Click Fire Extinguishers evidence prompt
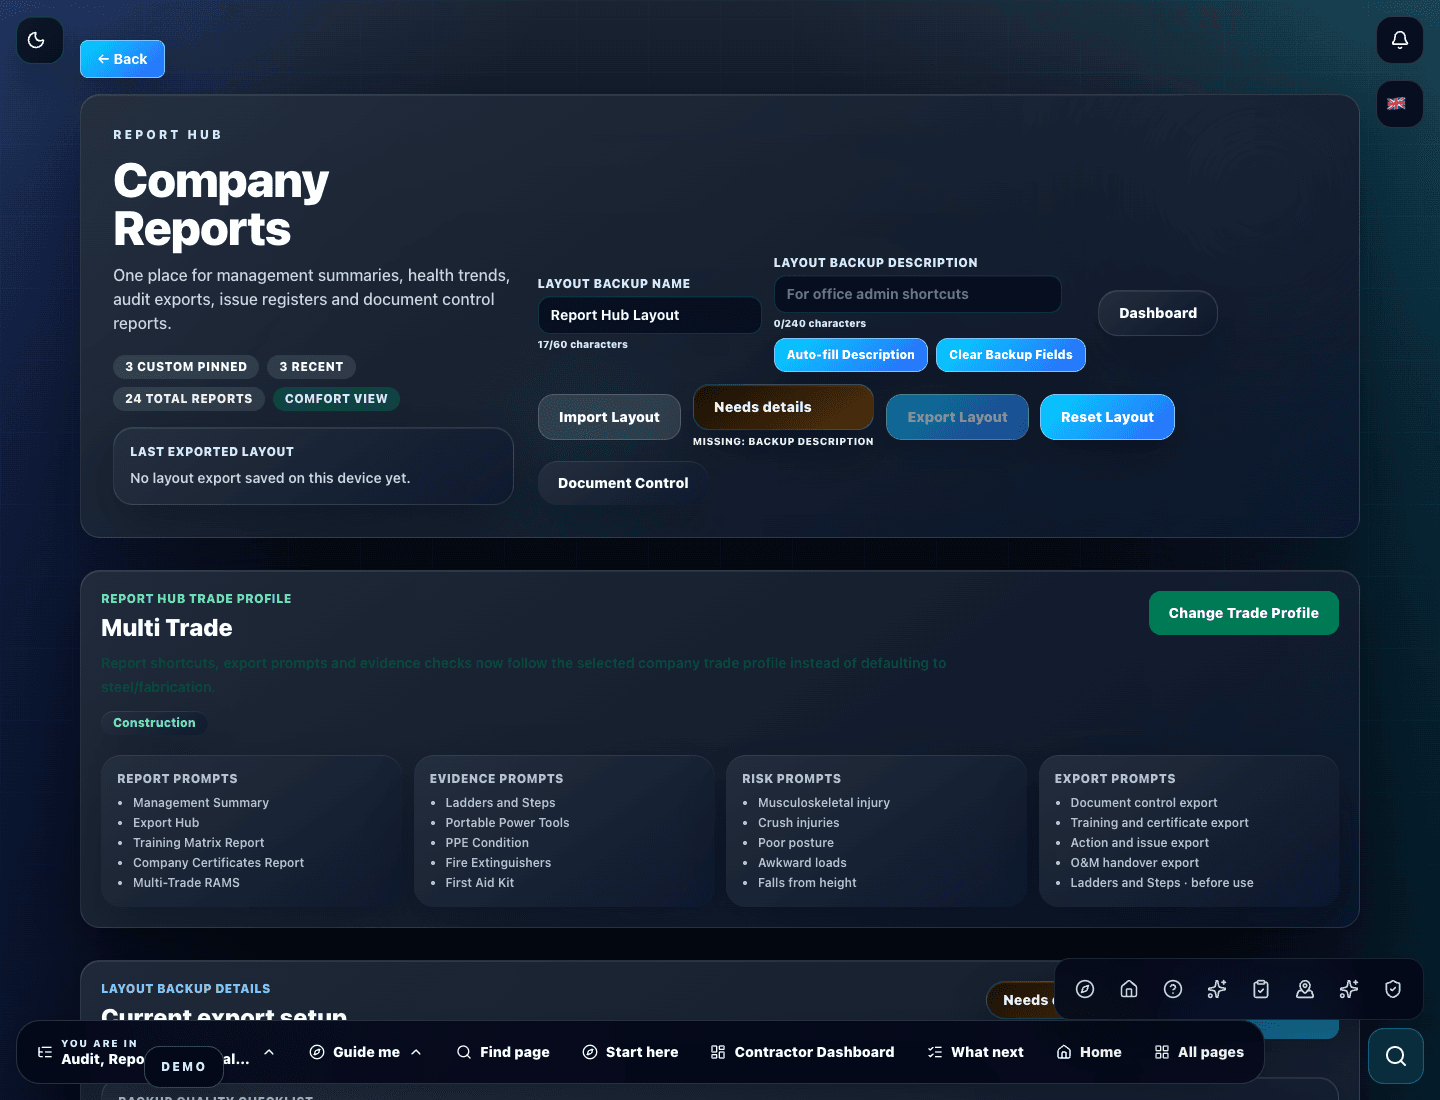Screen dimensions: 1440x1100 [498, 863]
